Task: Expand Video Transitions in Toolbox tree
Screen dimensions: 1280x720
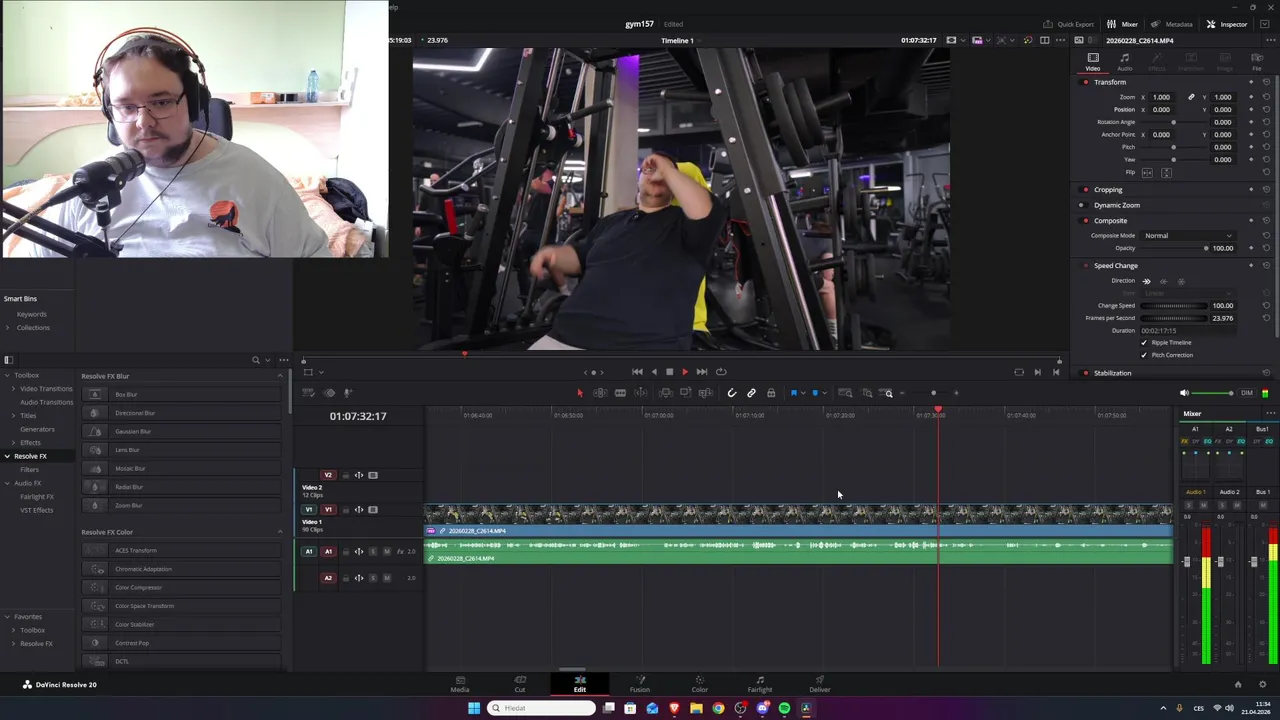Action: click(14, 388)
